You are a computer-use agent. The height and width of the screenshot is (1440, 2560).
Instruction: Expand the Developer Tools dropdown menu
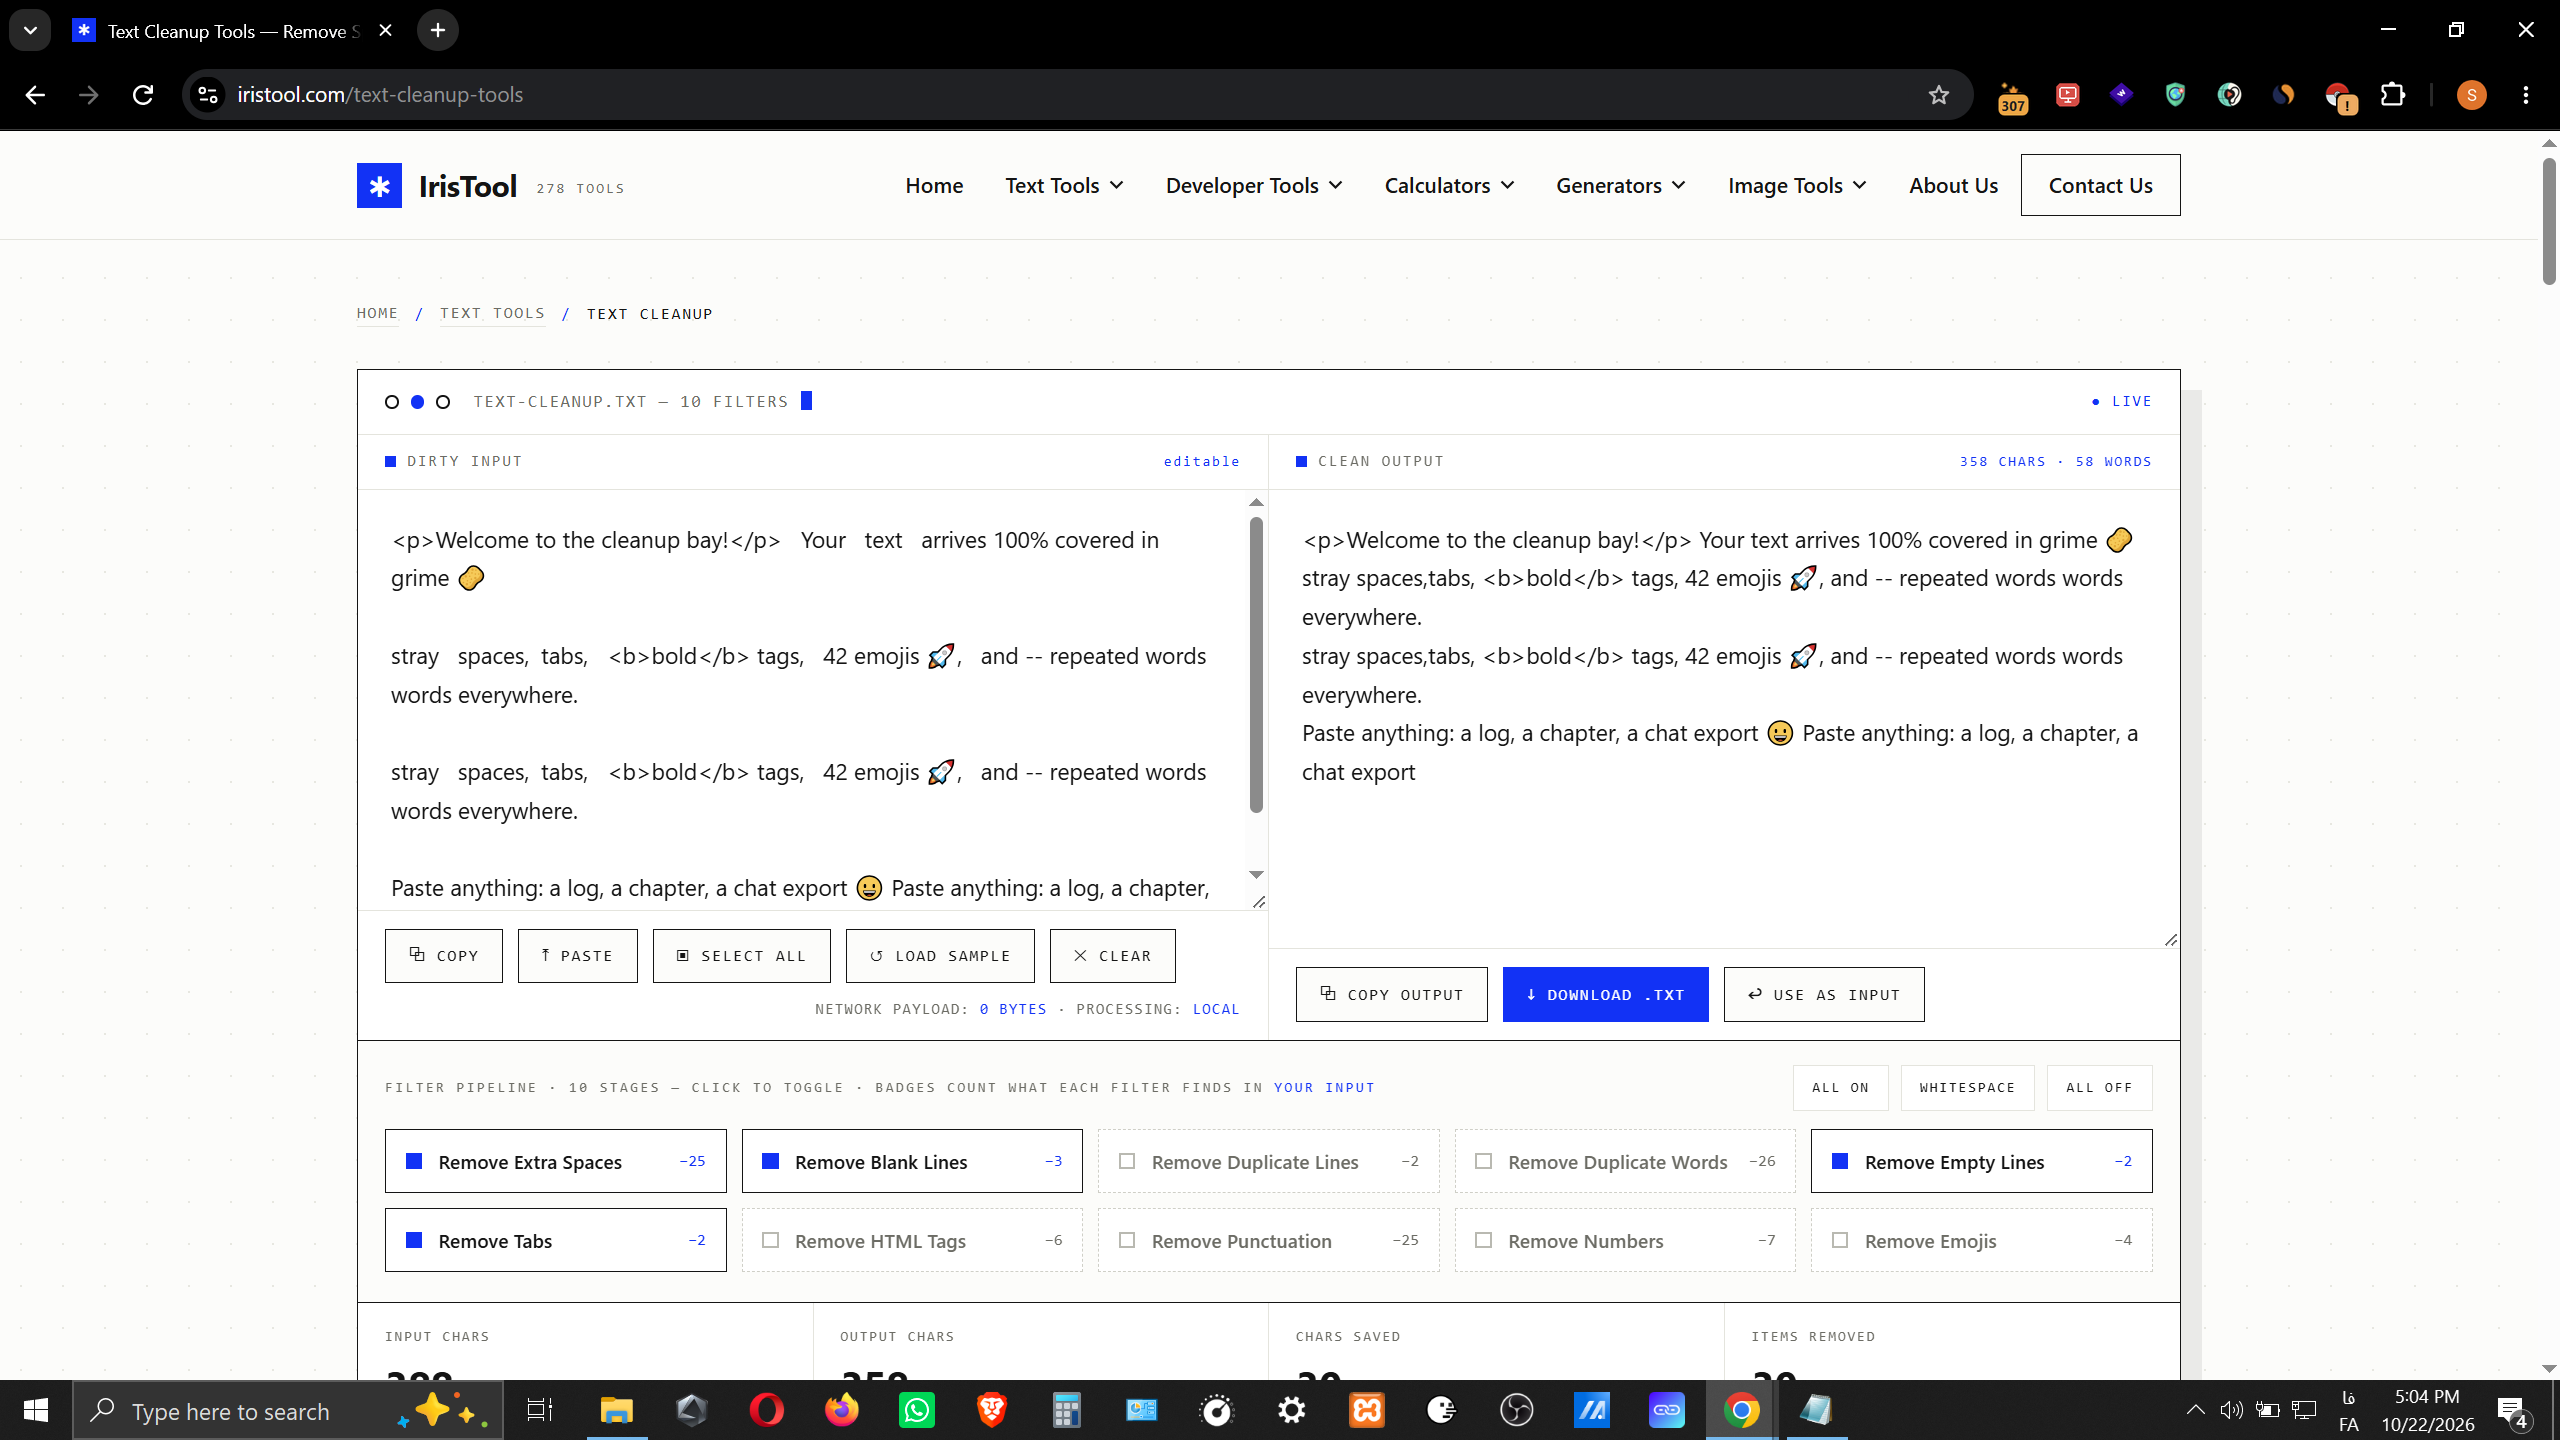click(1254, 186)
